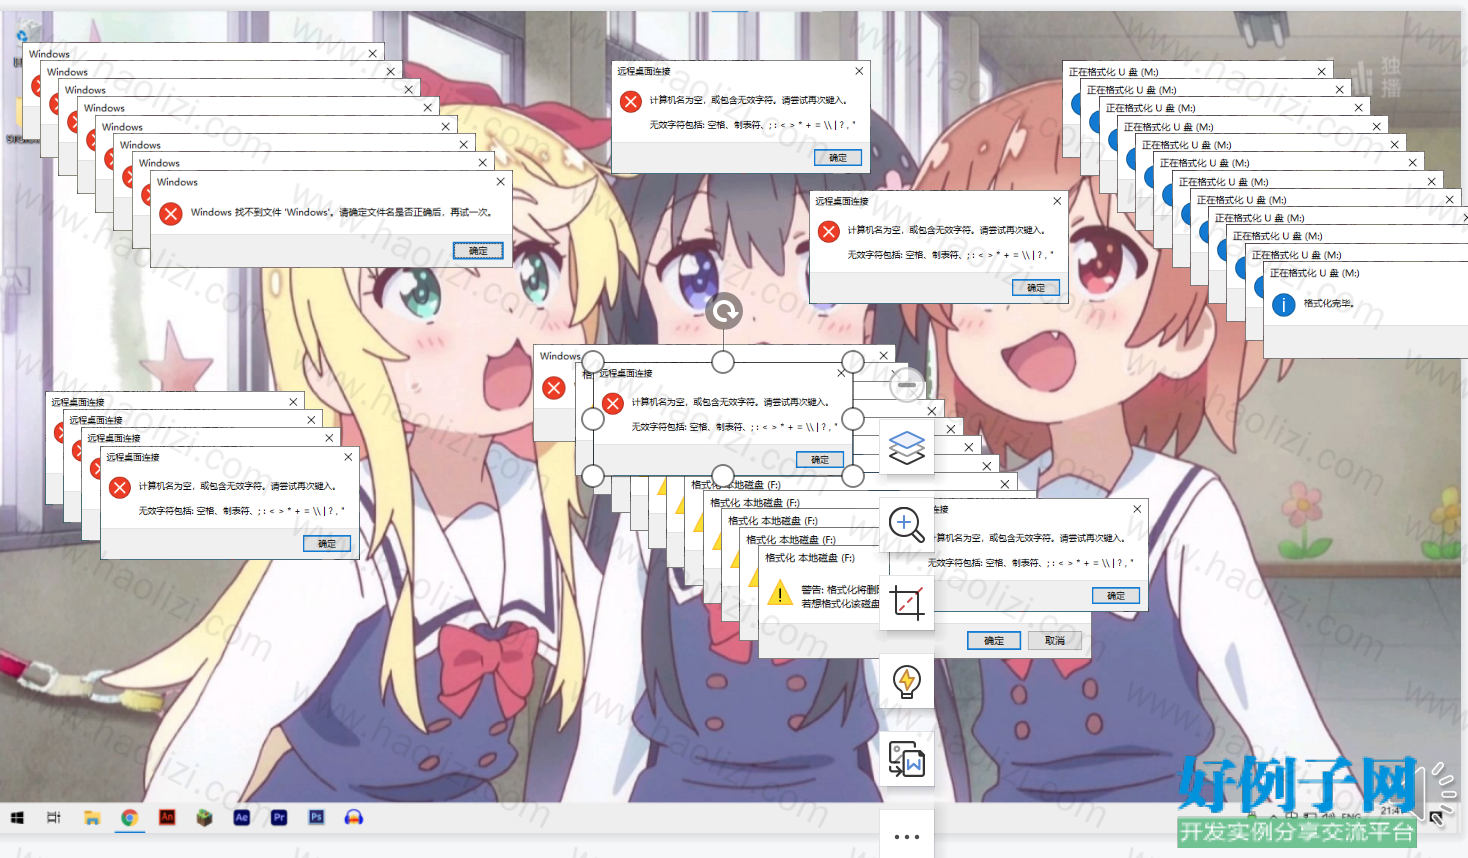Click 确定 next to 取消 in format dialog

click(994, 640)
